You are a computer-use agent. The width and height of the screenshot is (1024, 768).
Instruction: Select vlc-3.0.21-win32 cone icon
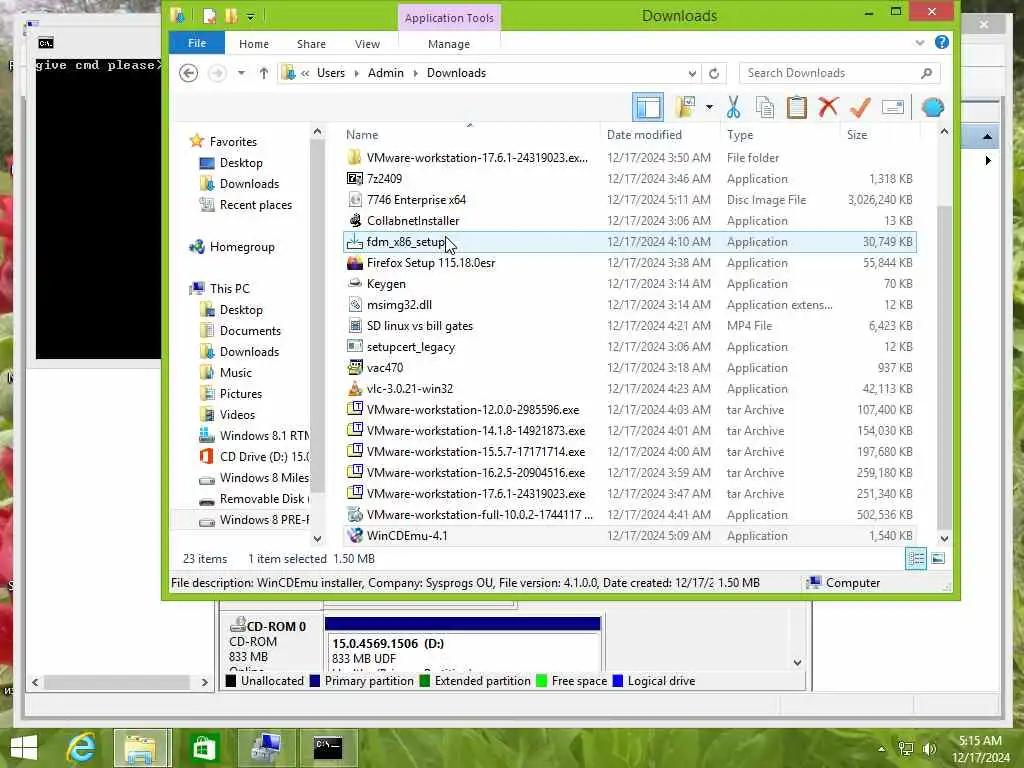pyautogui.click(x=355, y=389)
